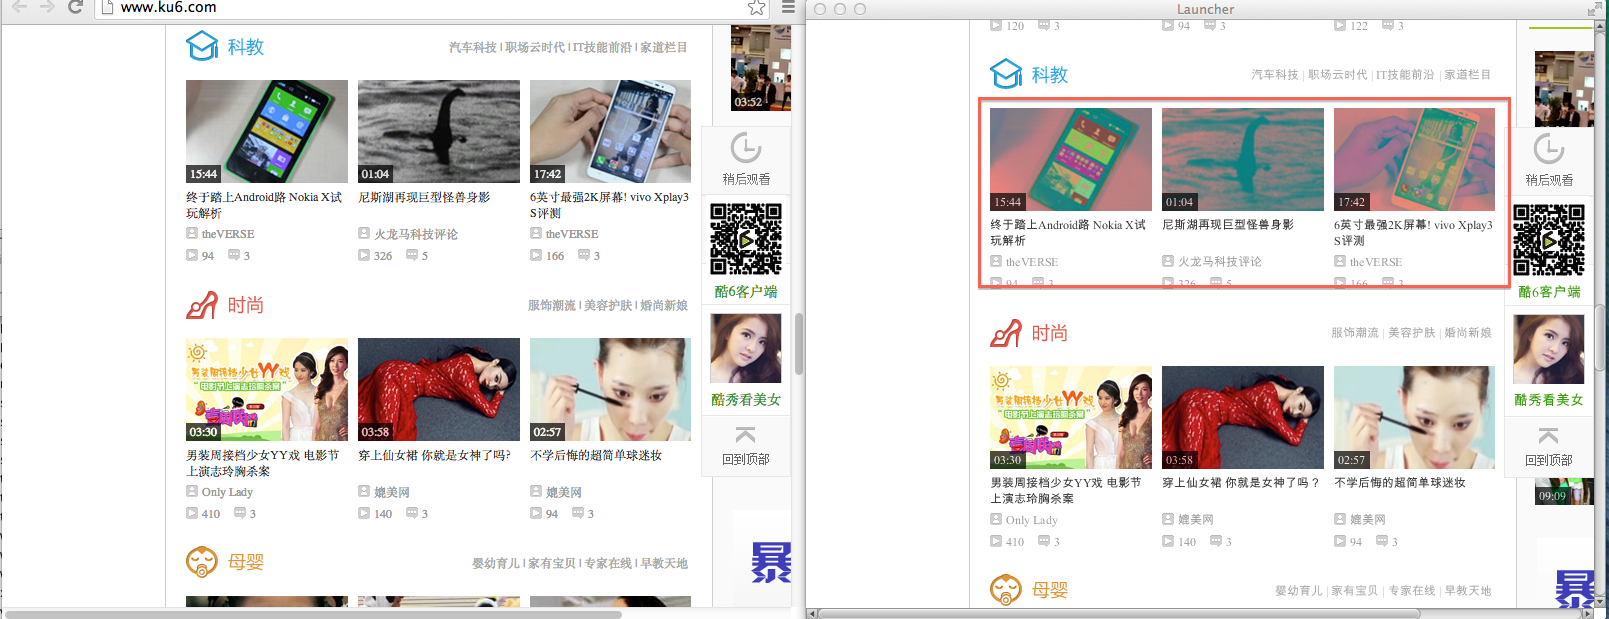1609x619 pixels.
Task: Open 汽车科技 link in browser window
Action: click(472, 47)
